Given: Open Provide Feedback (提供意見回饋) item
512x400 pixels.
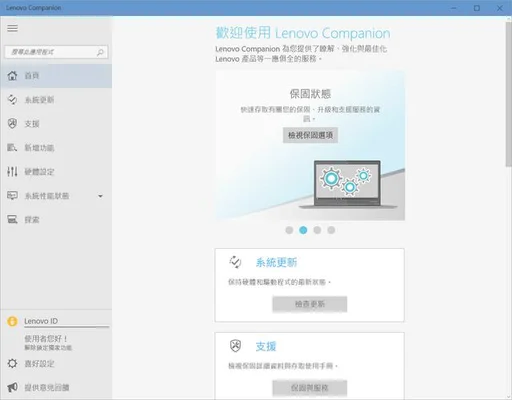Looking at the screenshot, I should click(x=47, y=388).
